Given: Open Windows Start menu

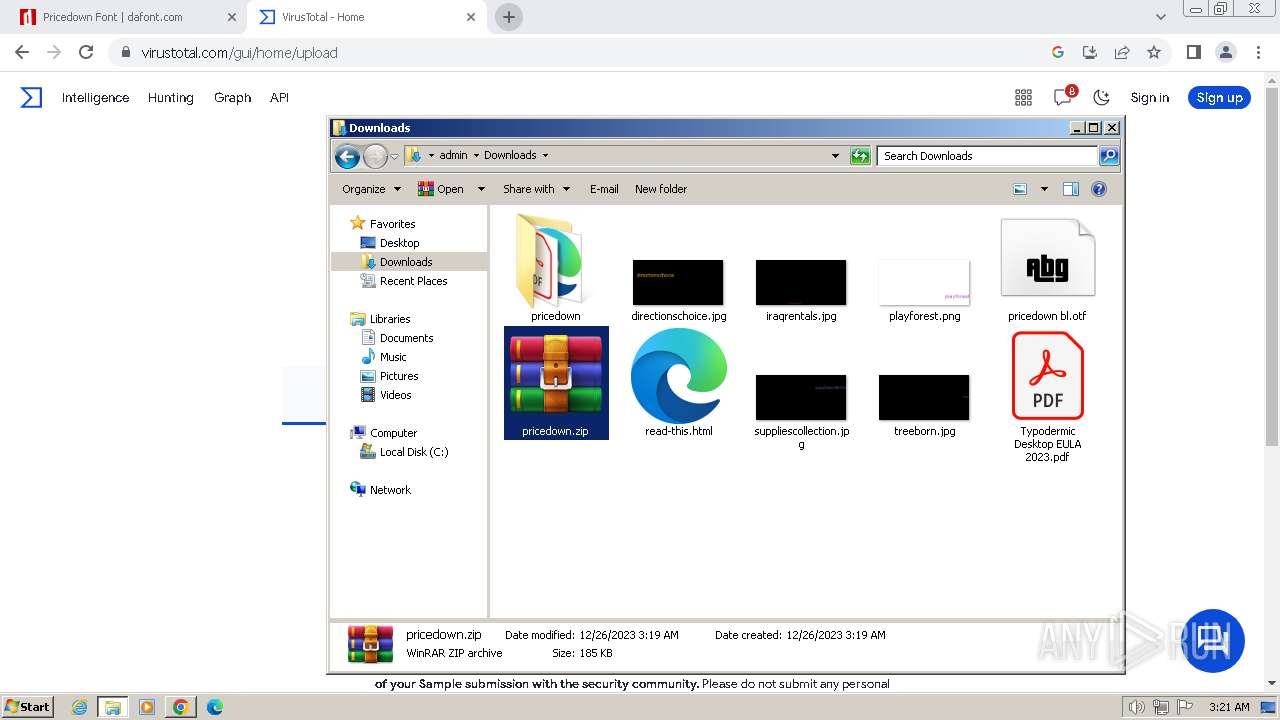Looking at the screenshot, I should (27, 706).
